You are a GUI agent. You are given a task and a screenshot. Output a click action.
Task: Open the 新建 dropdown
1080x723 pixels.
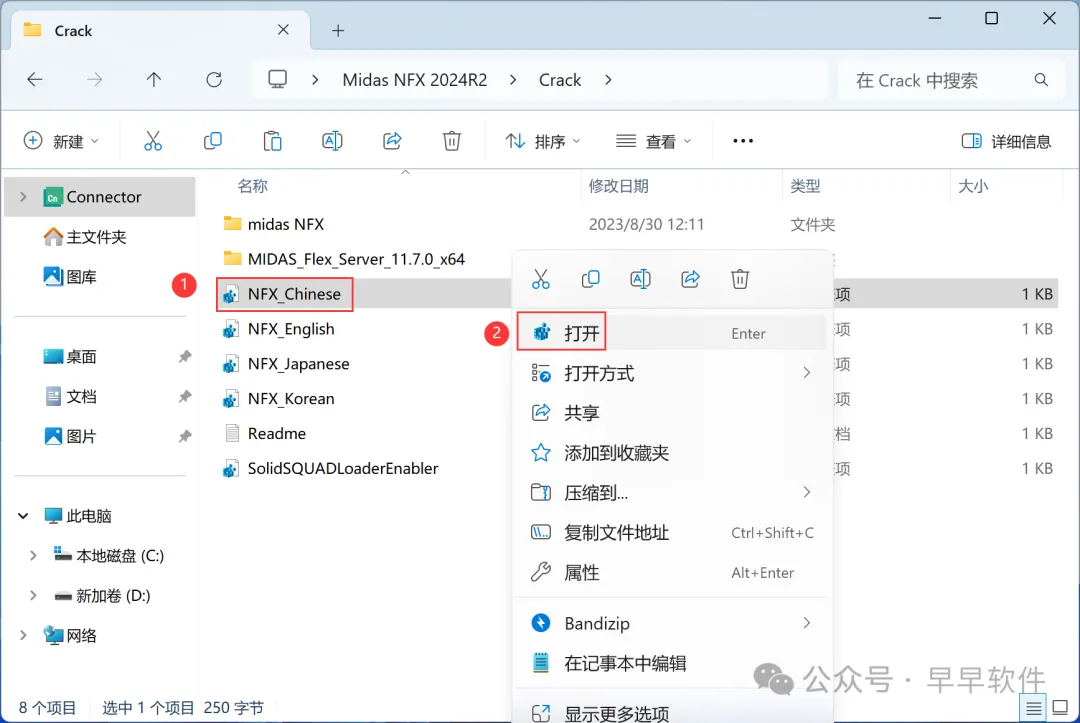point(61,141)
